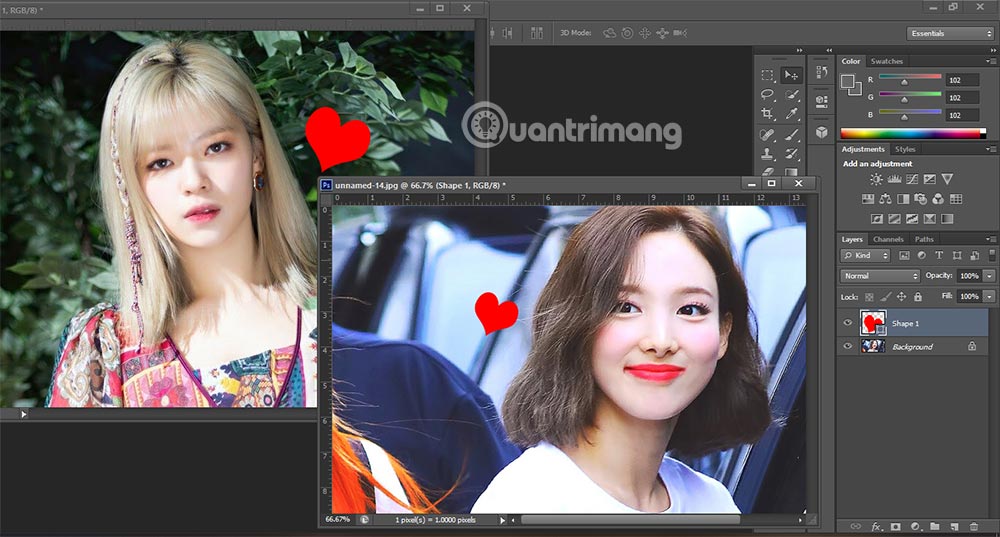The width and height of the screenshot is (1000, 537).
Task: Select the Clone Stamp tool
Action: click(x=767, y=155)
